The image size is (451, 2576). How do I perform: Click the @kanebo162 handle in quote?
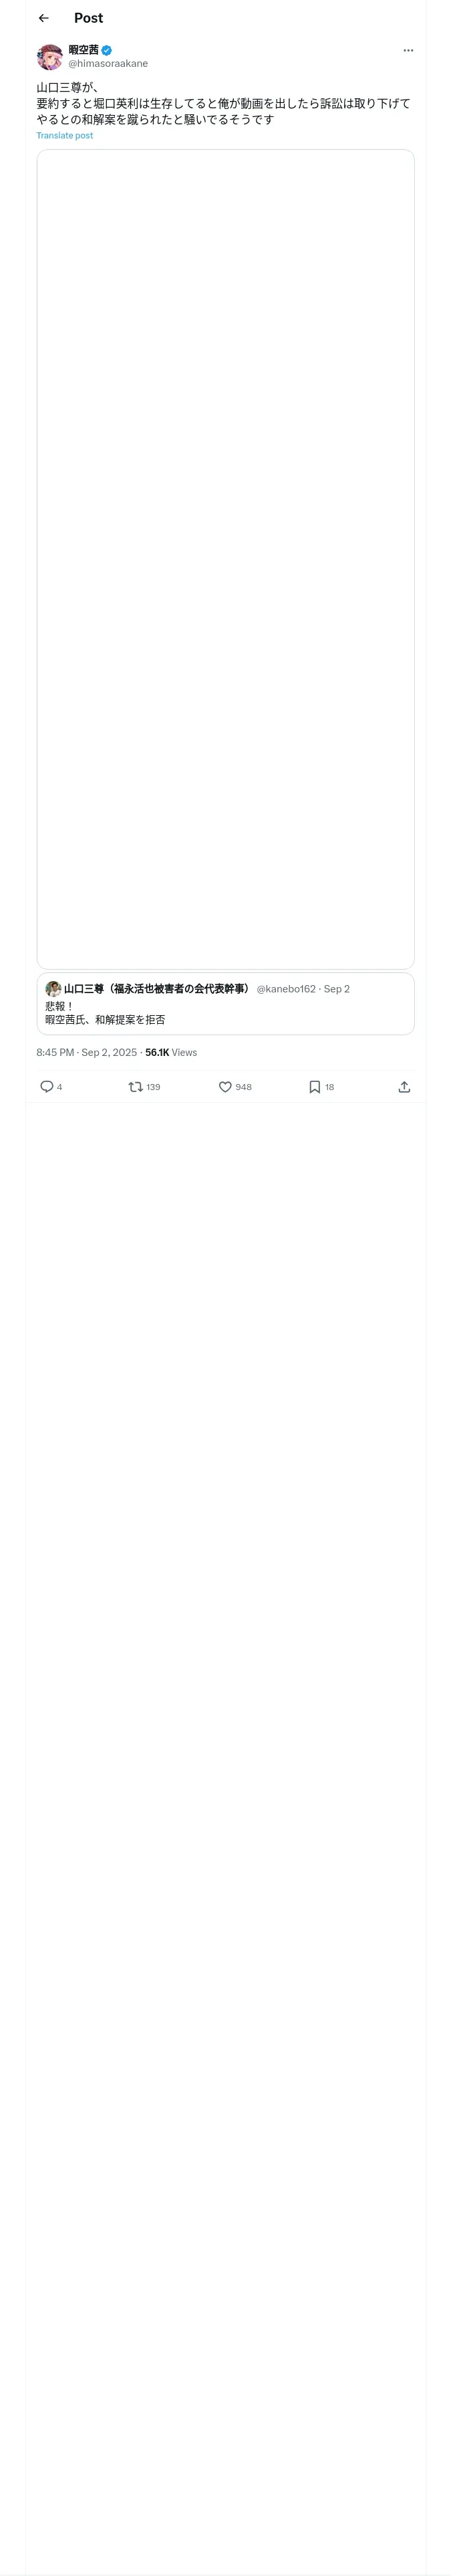click(286, 988)
